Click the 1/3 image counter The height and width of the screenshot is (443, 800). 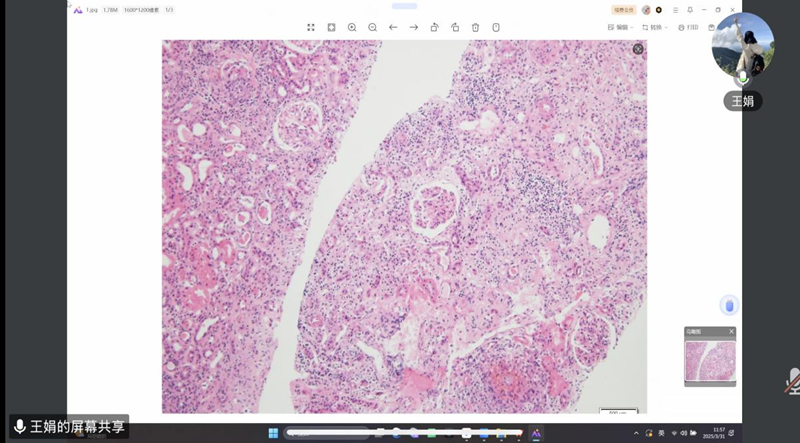click(169, 10)
